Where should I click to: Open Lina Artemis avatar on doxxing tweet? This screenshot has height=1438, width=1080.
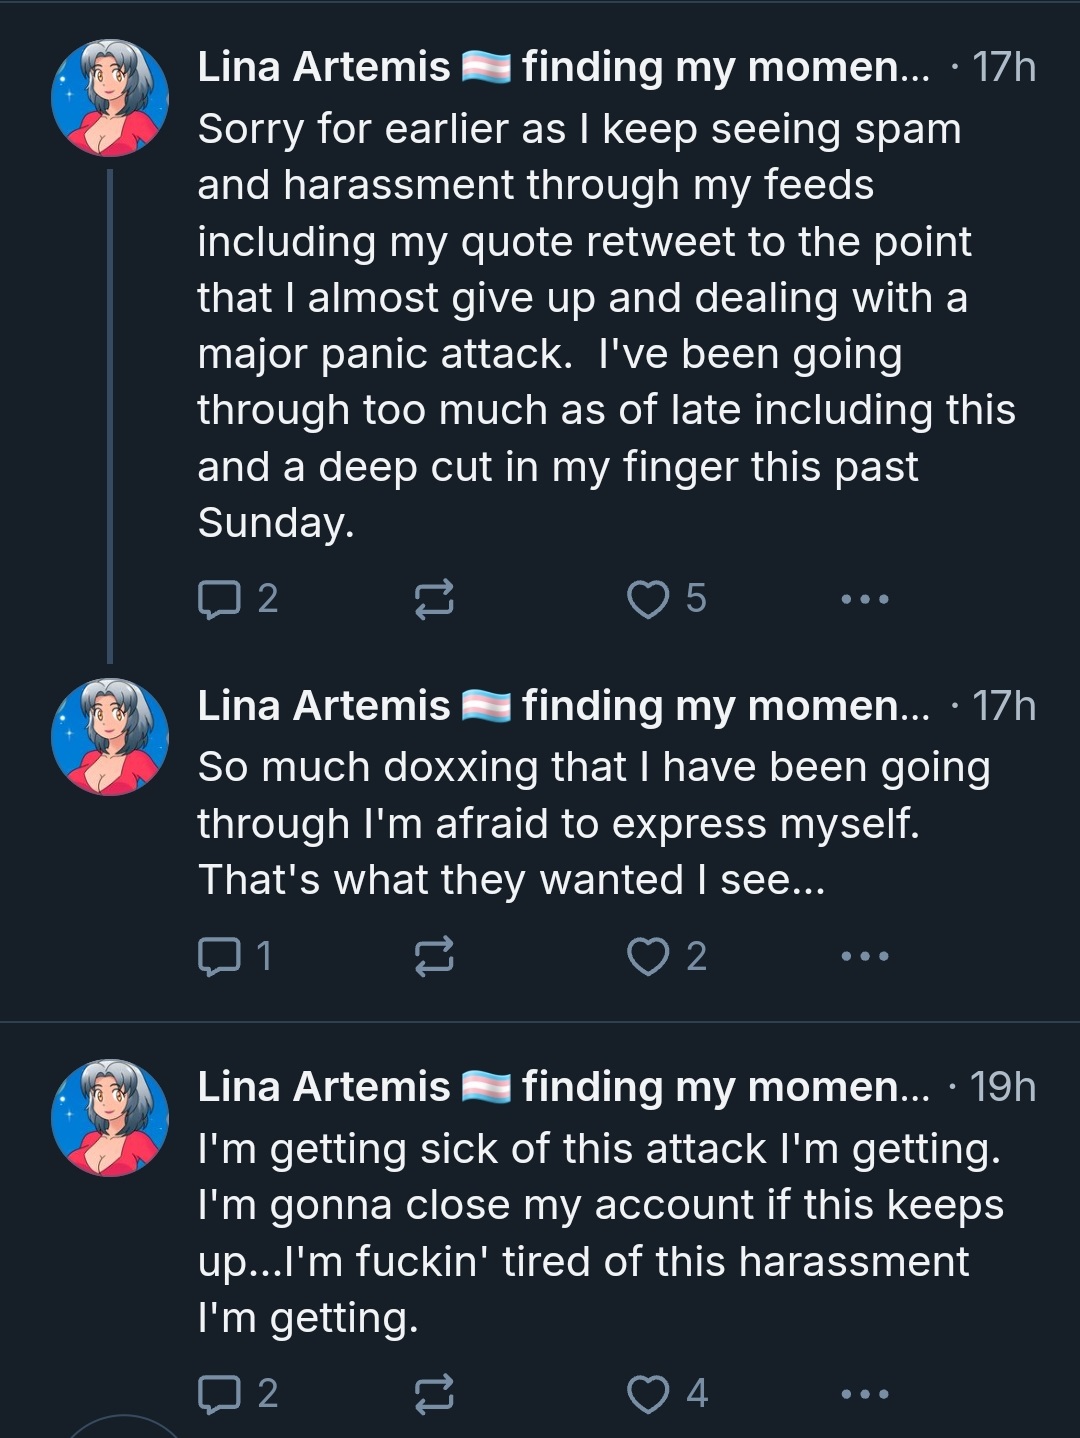click(110, 737)
